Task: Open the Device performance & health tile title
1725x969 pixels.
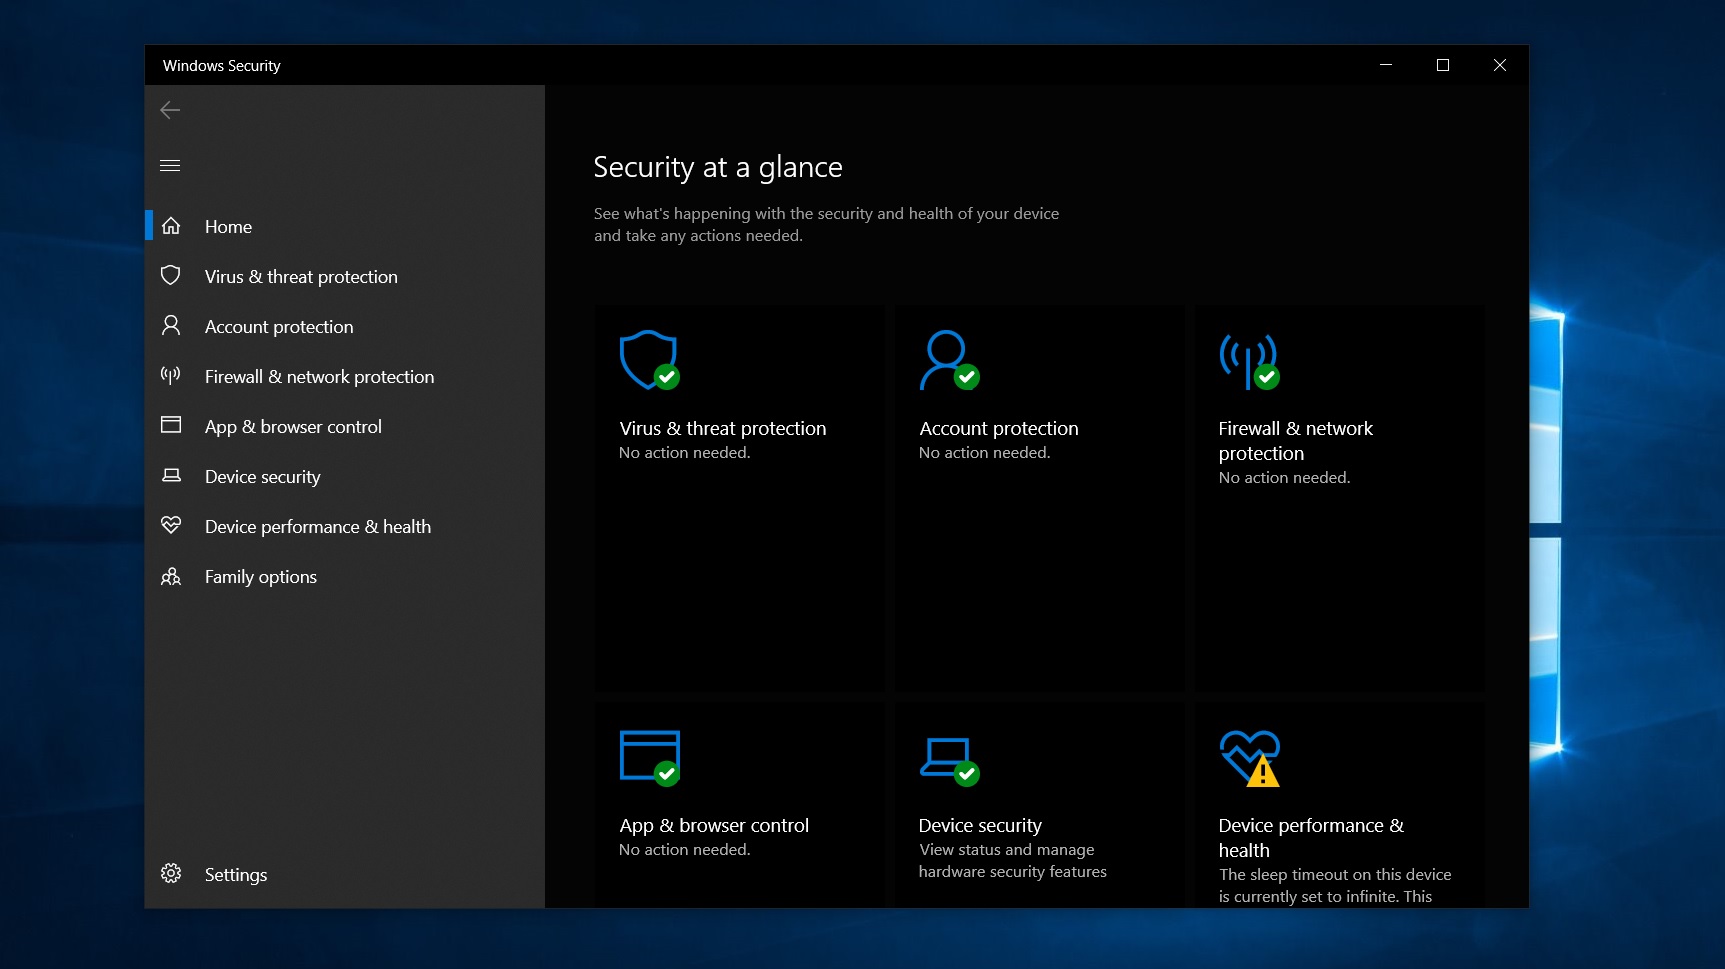Action: [x=1311, y=838]
